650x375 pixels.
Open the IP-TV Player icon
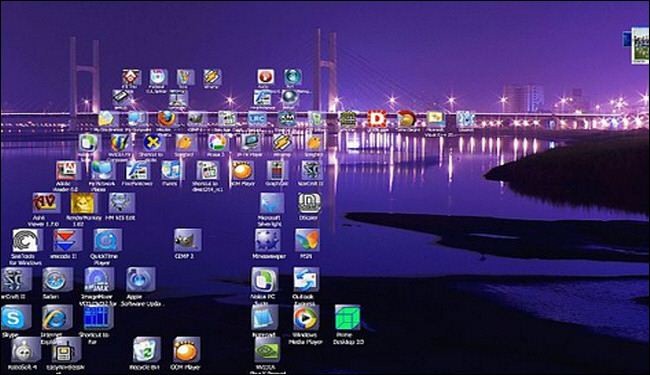251,143
